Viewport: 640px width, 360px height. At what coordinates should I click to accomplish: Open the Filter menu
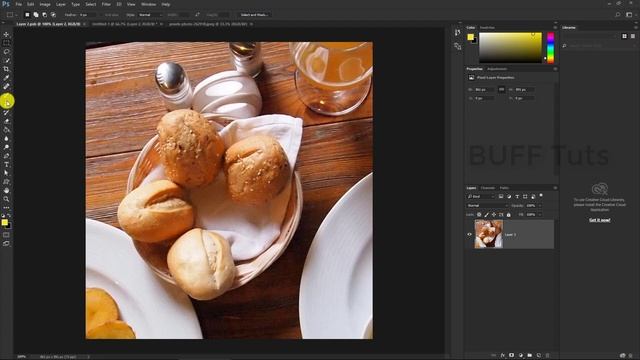point(106,4)
